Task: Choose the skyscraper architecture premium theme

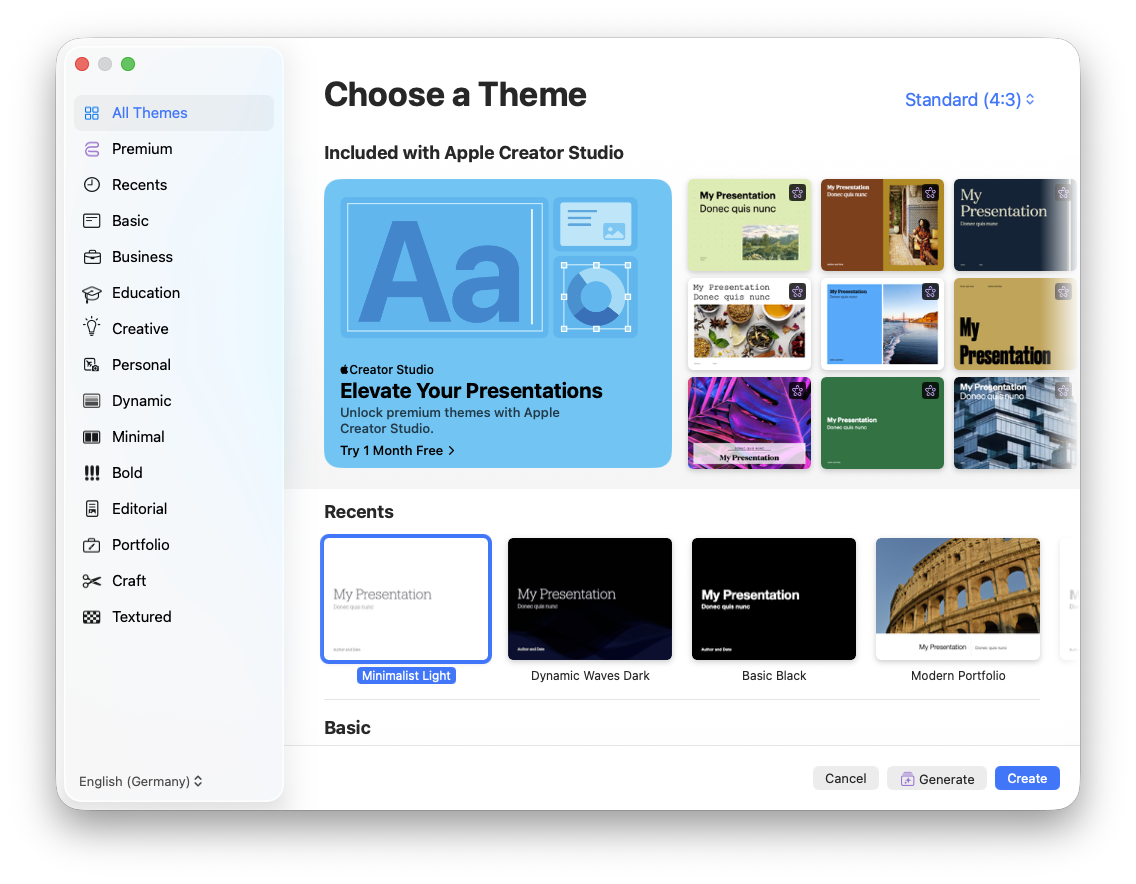Action: click(x=1014, y=423)
